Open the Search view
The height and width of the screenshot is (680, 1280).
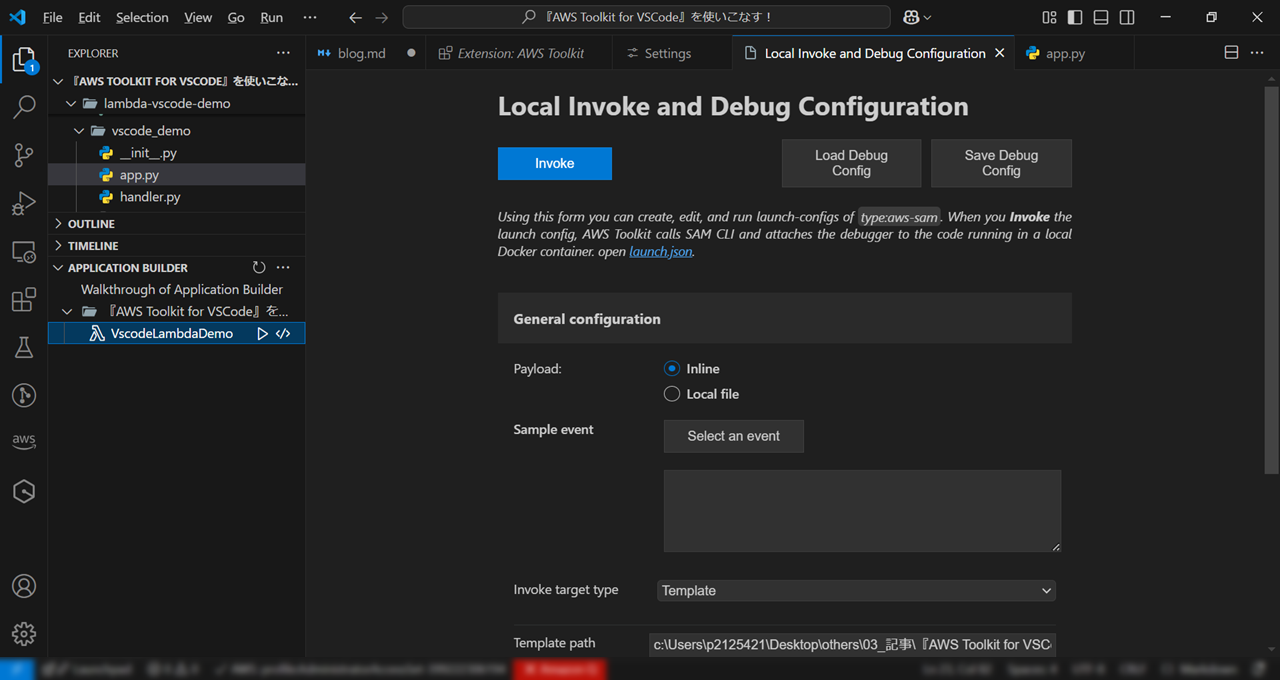coord(24,106)
